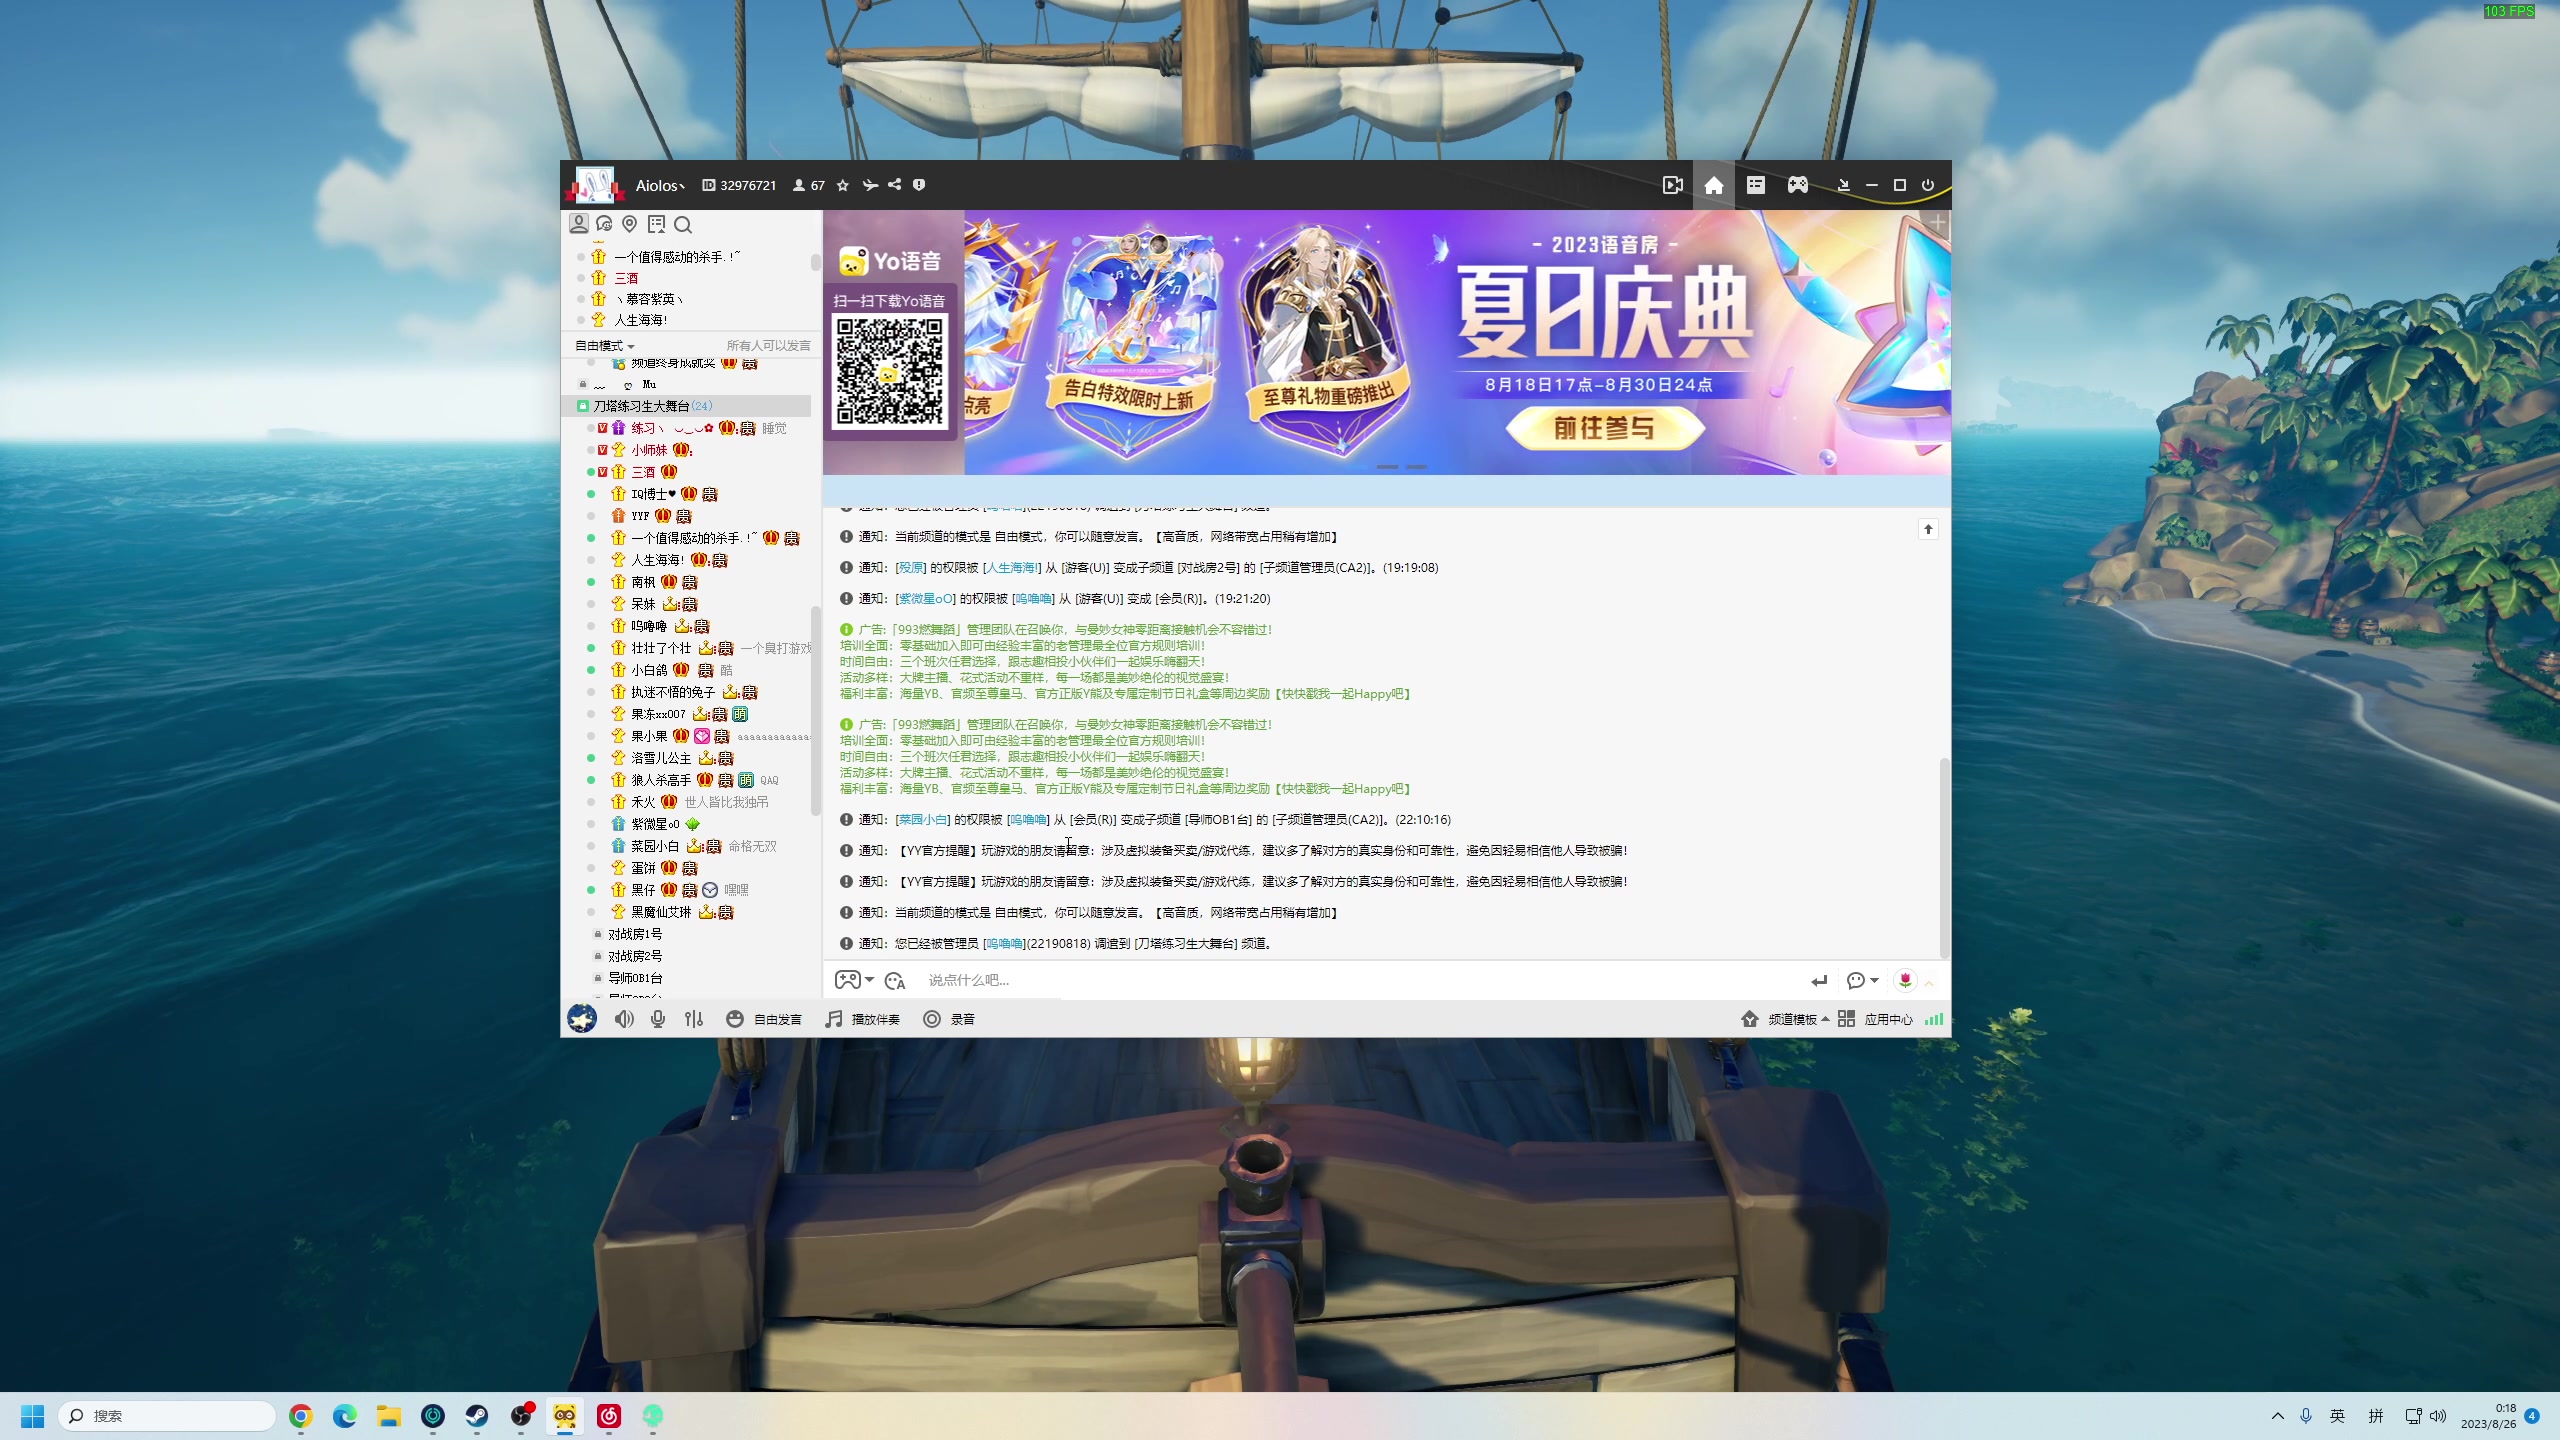
Task: Open the 菜园小白 user link in the notice
Action: [x=922, y=820]
